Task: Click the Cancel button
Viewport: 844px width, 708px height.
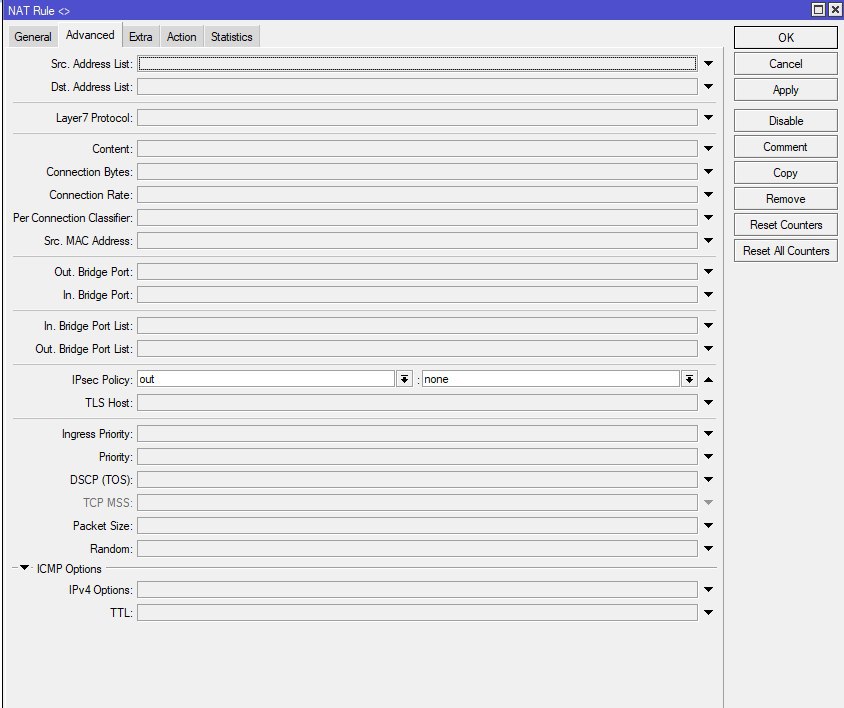Action: click(785, 64)
